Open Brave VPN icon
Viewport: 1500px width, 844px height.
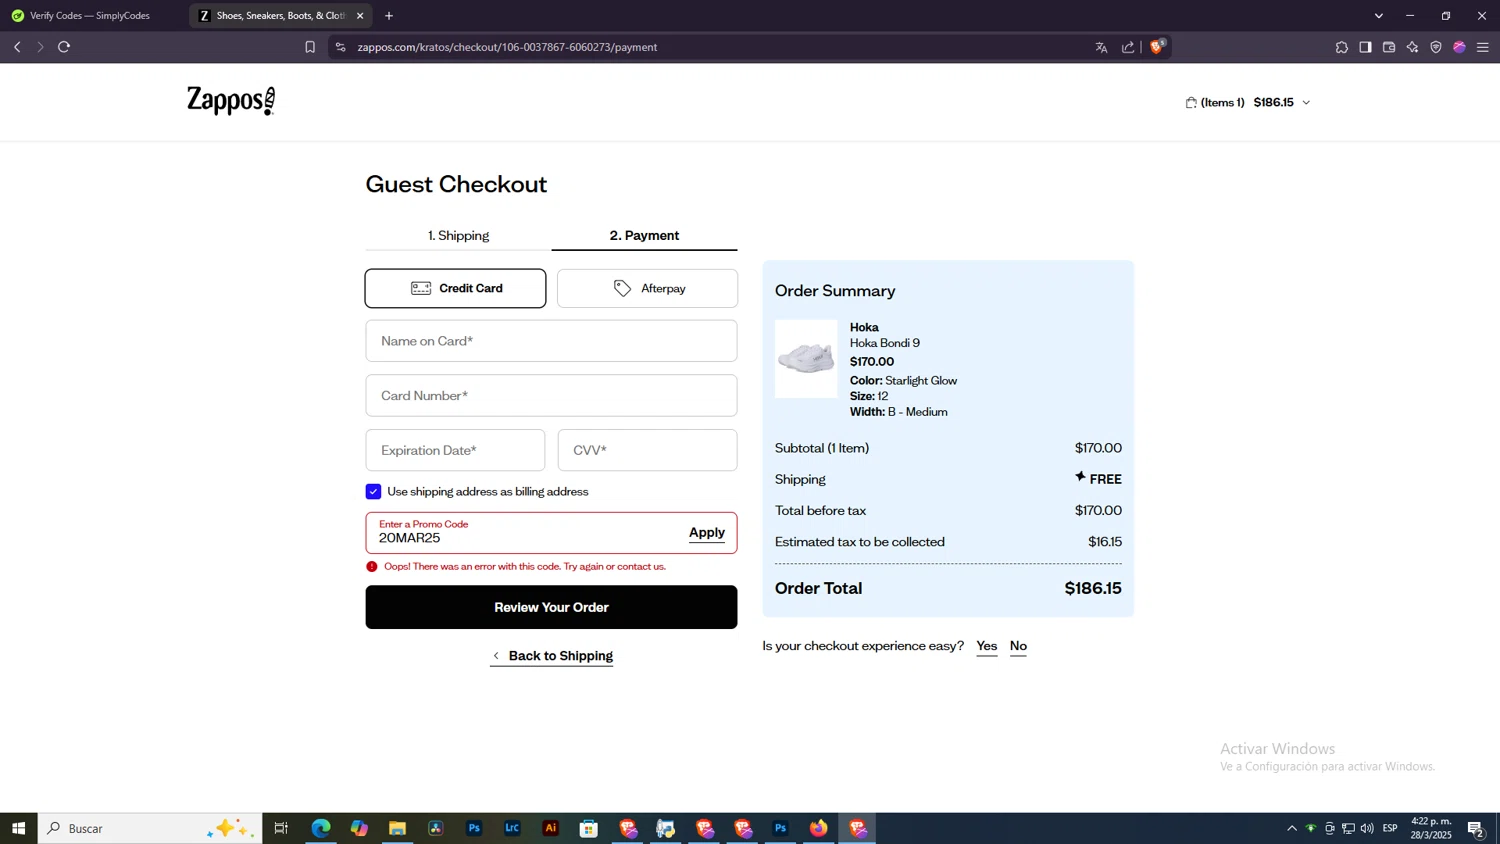pyautogui.click(x=1436, y=47)
